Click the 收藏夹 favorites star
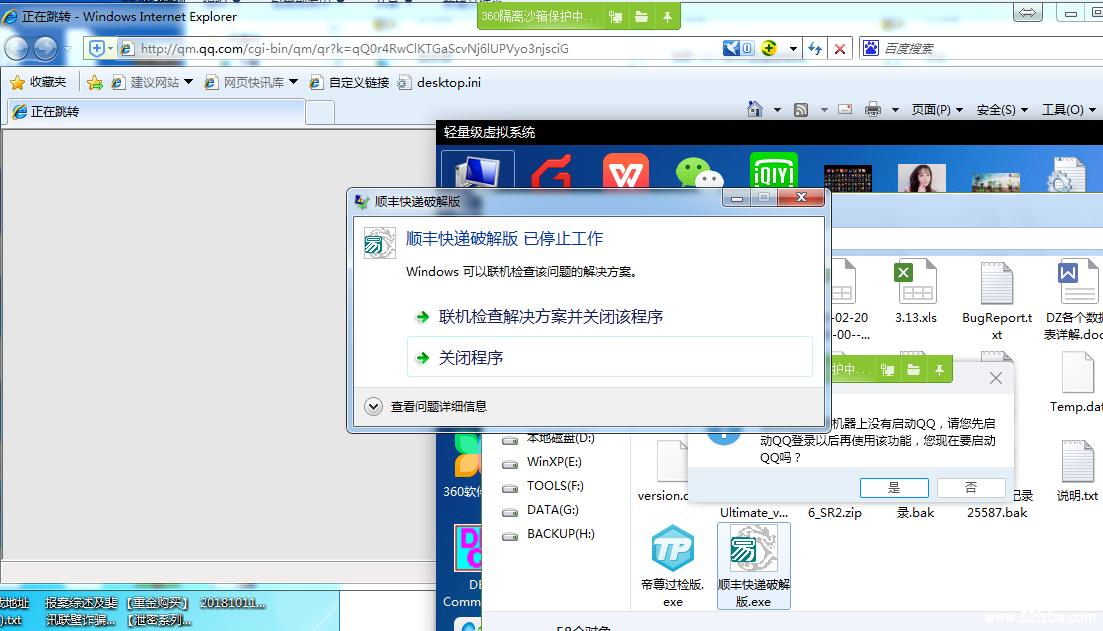 pos(18,83)
